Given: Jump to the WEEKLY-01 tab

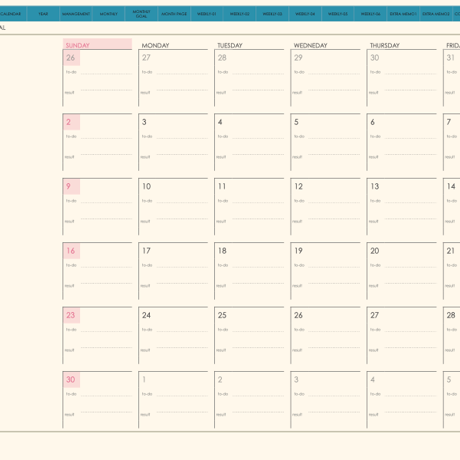Looking at the screenshot, I should [207, 14].
